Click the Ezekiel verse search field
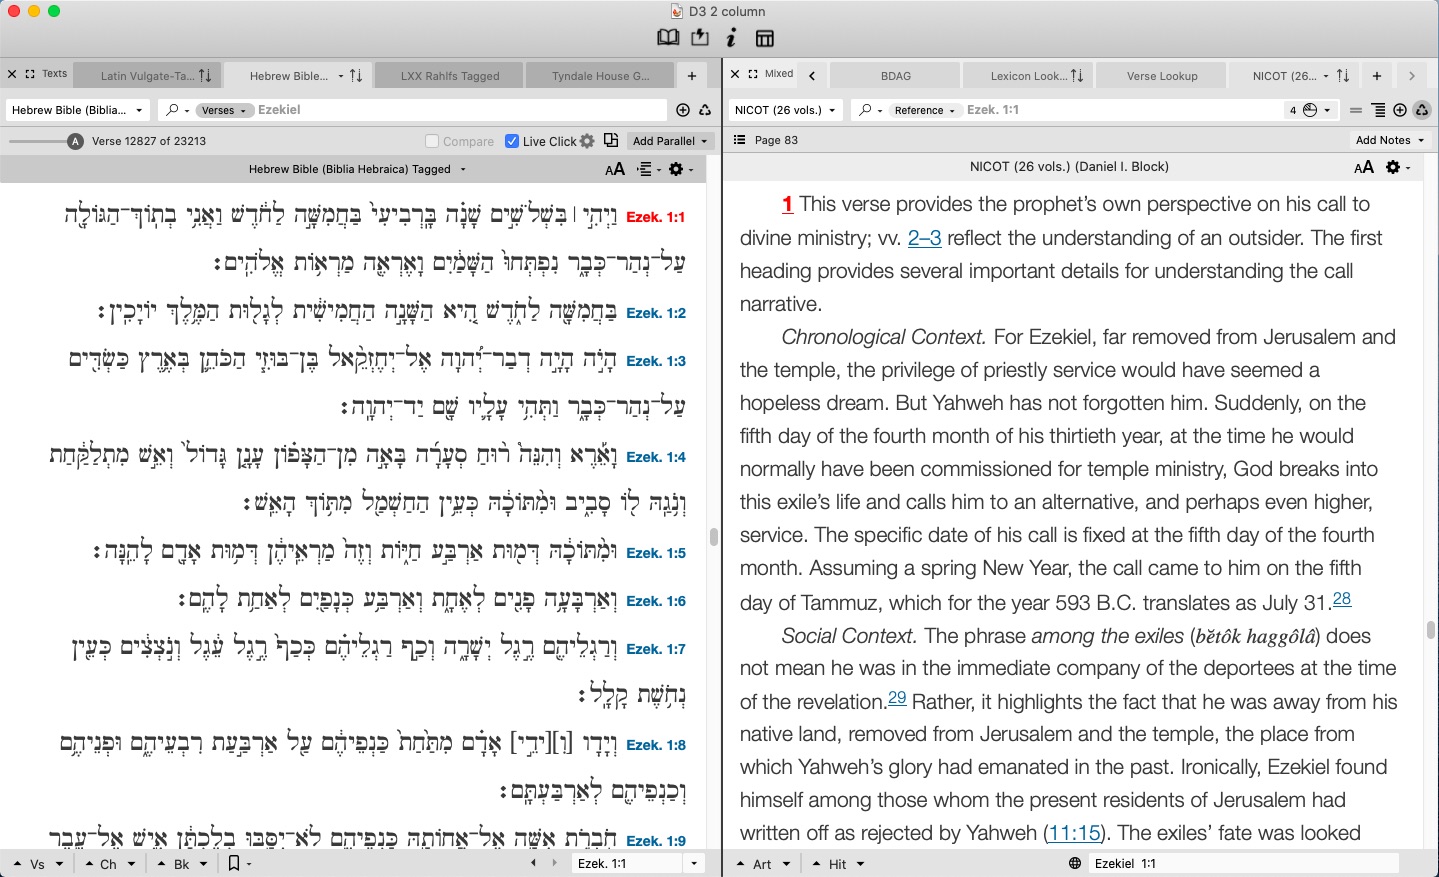1439x877 pixels. click(x=460, y=110)
